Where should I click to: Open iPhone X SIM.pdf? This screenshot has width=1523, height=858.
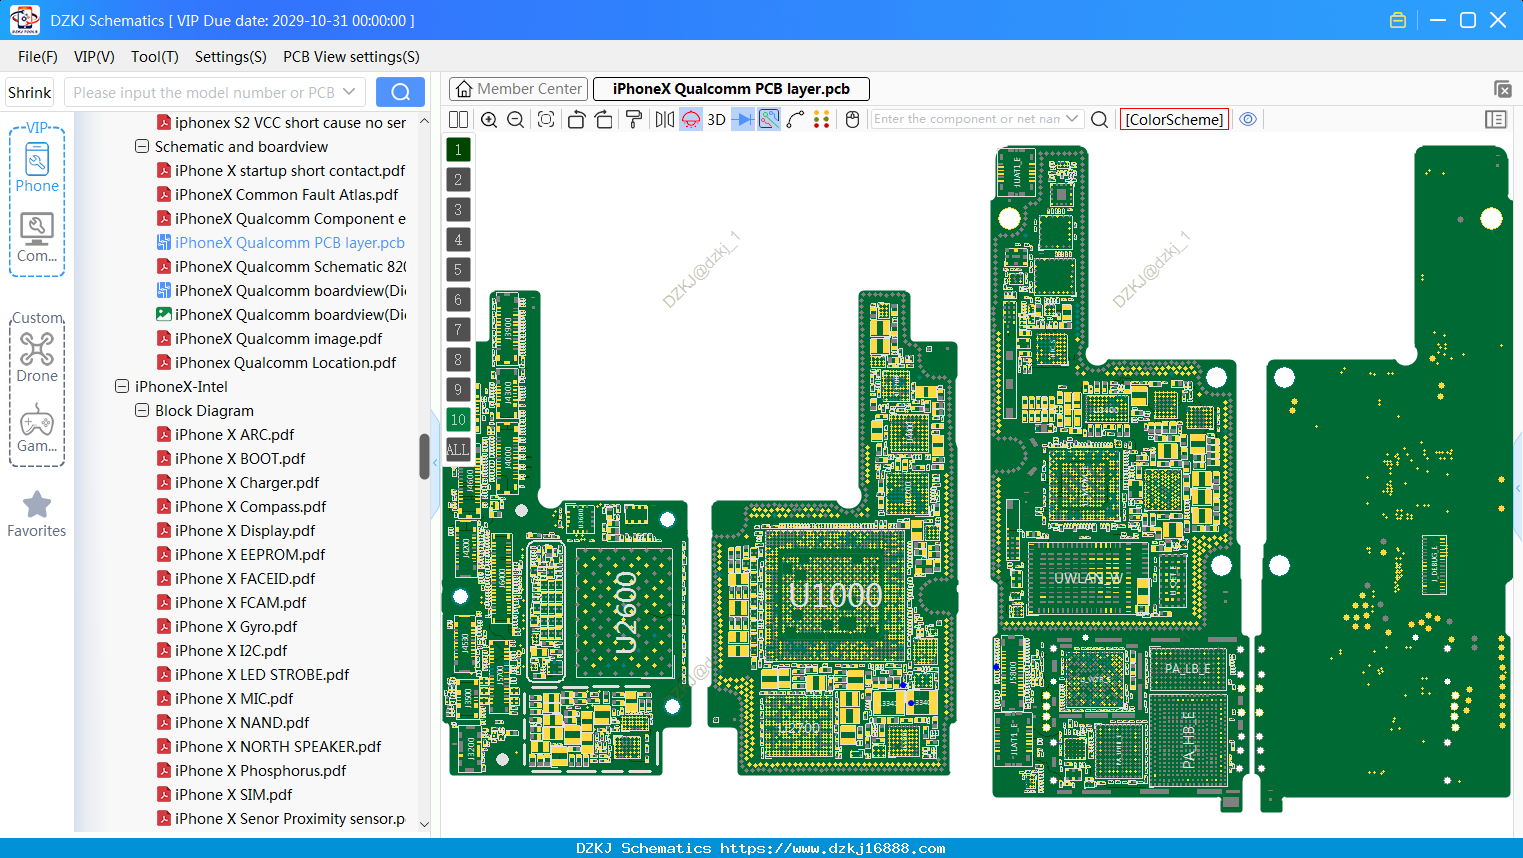tap(233, 795)
